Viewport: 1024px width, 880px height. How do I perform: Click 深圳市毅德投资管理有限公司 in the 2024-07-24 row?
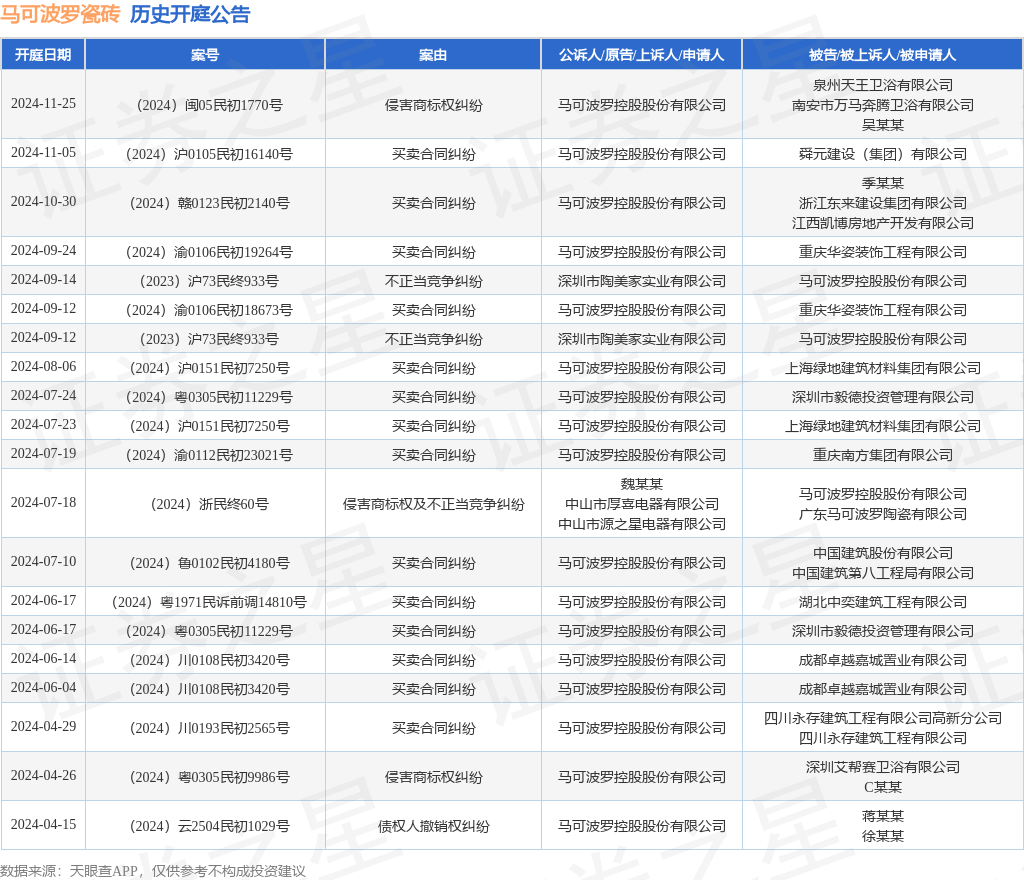pyautogui.click(x=882, y=397)
